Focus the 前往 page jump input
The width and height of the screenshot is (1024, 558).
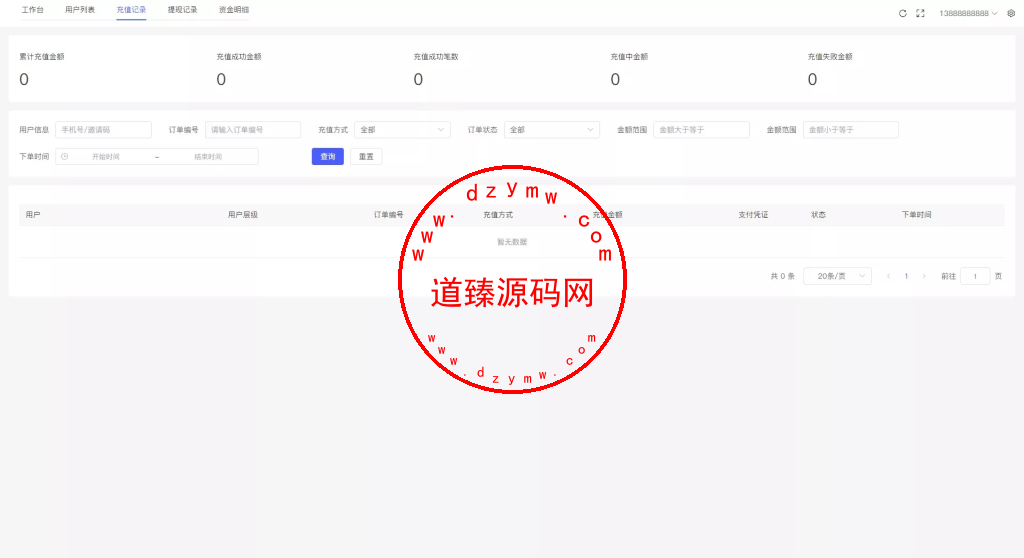pyautogui.click(x=975, y=276)
